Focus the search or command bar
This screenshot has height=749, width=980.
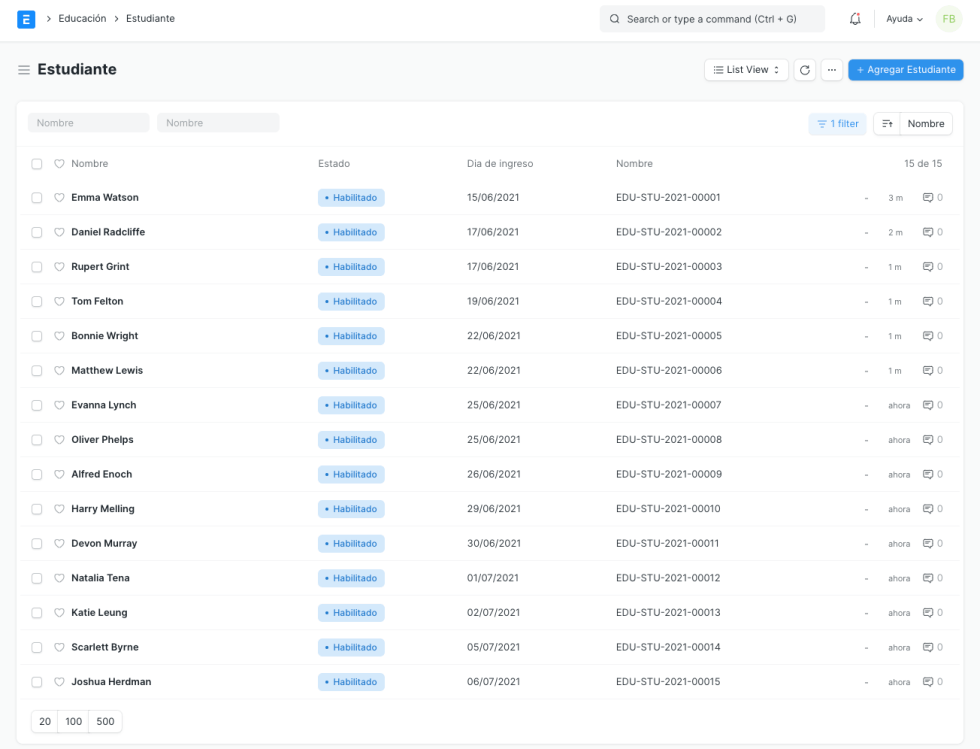712,19
